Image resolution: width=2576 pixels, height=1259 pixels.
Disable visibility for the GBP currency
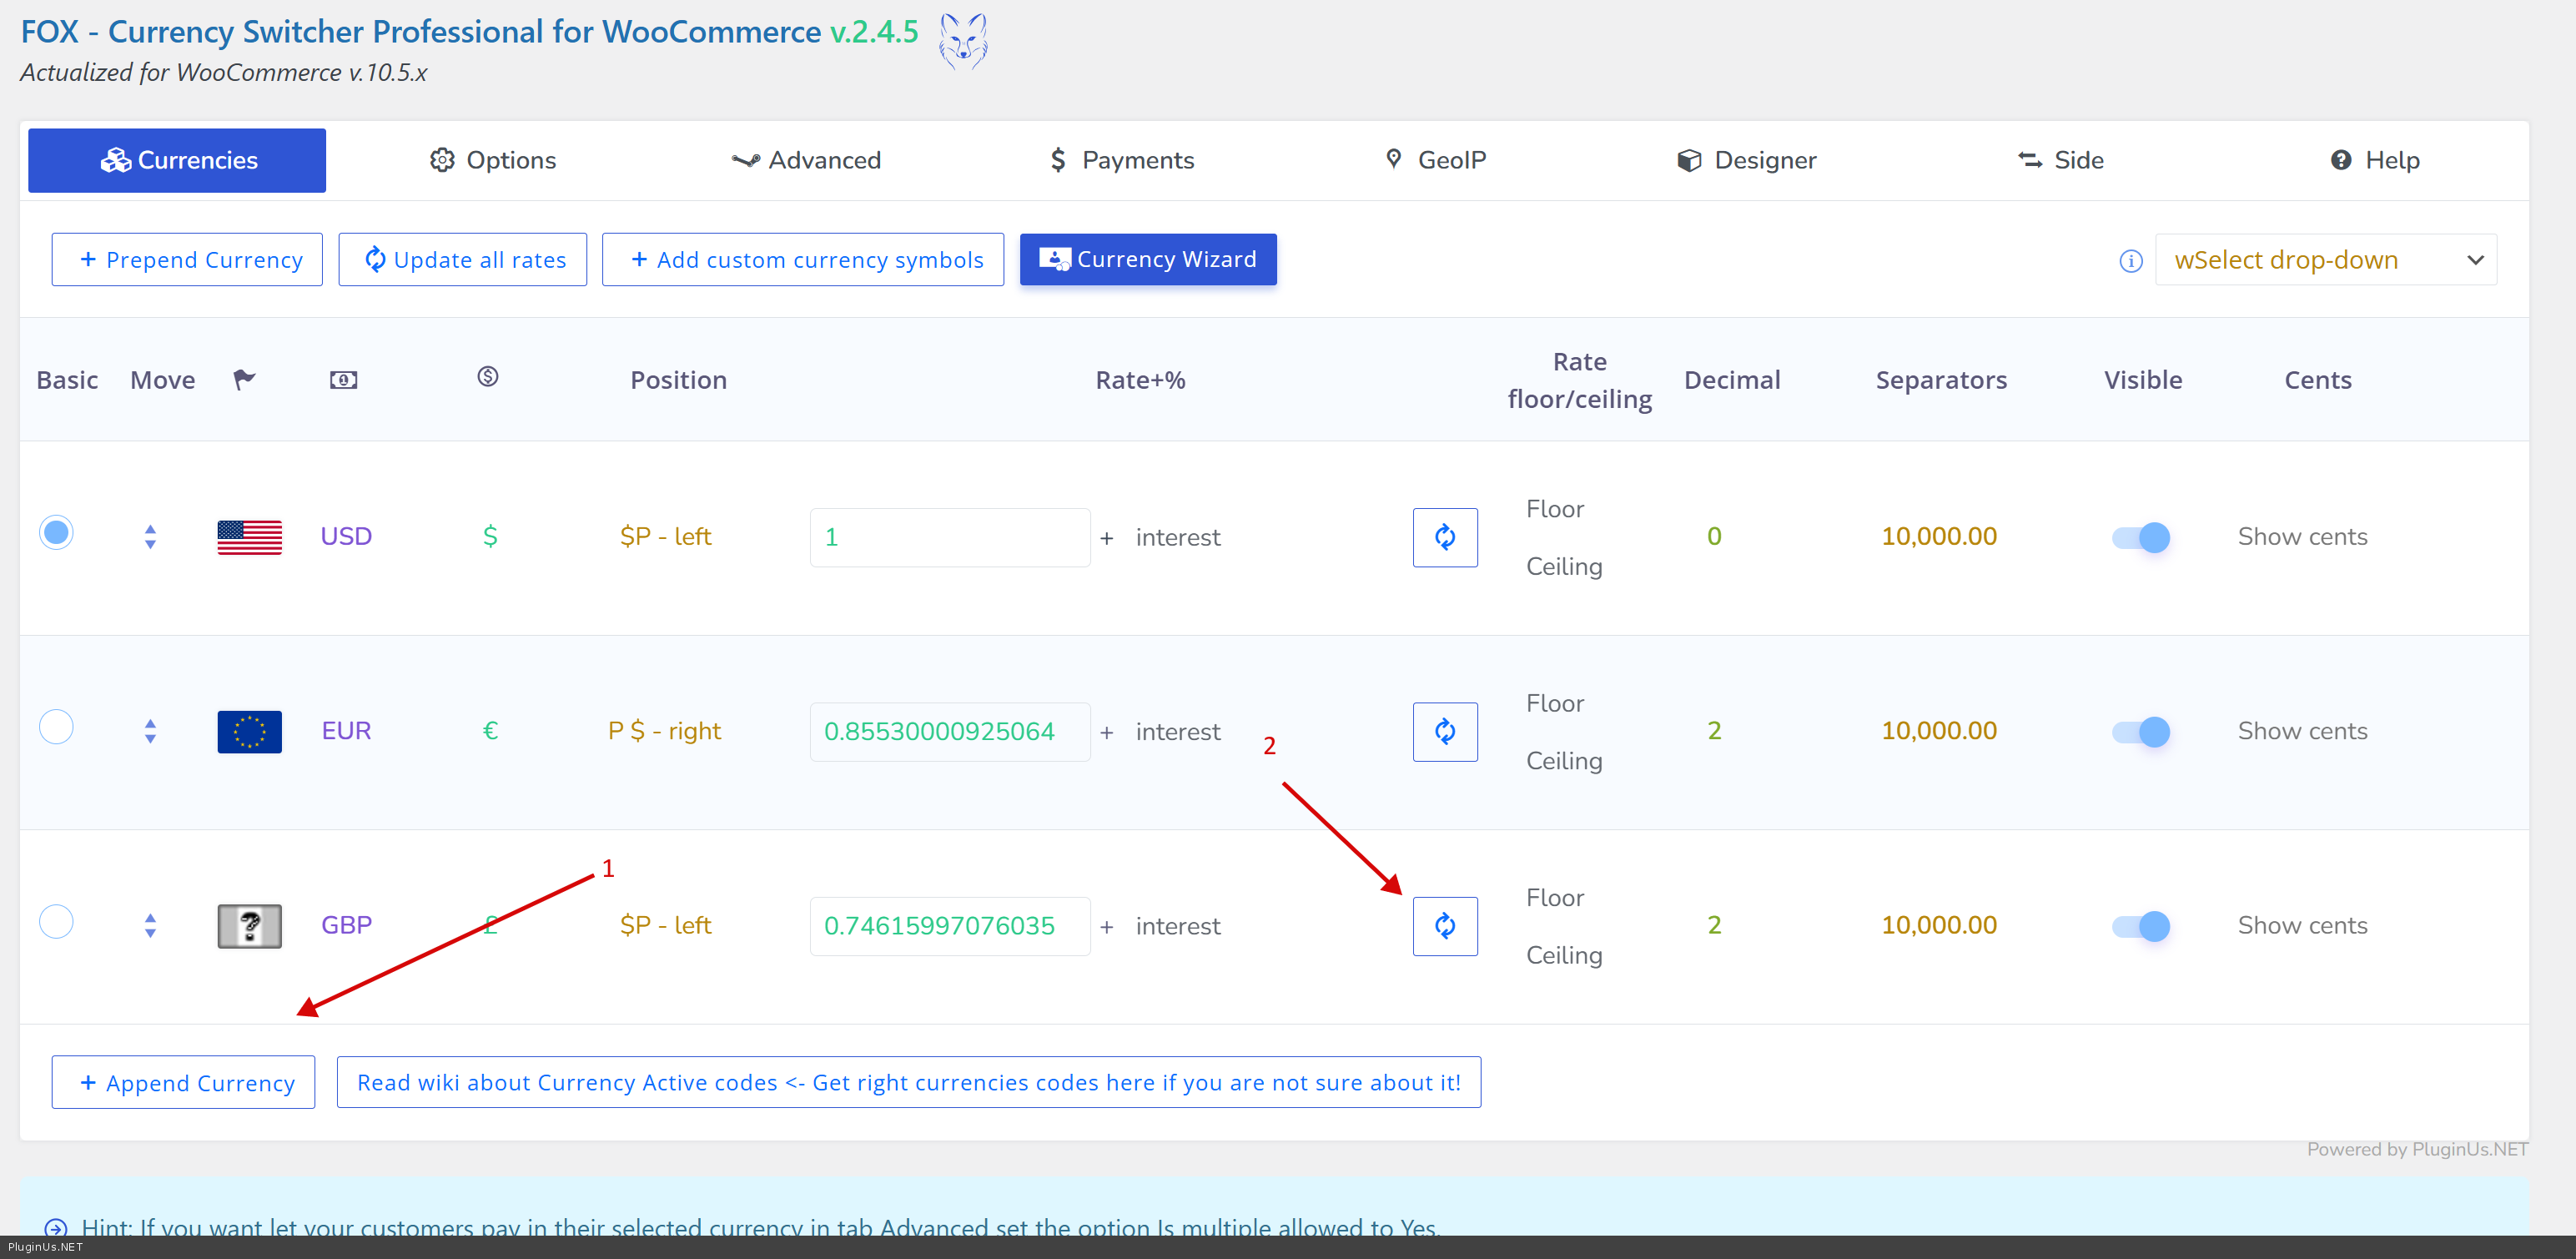[2140, 925]
